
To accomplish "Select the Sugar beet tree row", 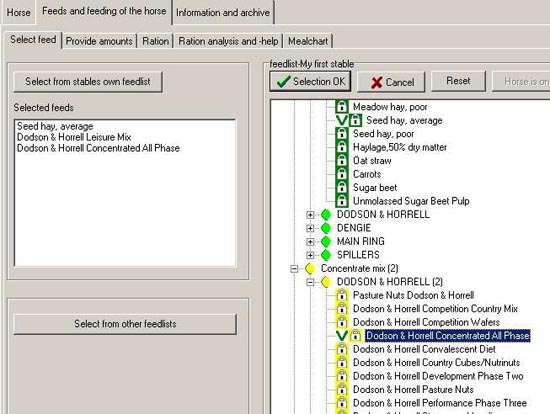I will tap(375, 188).
